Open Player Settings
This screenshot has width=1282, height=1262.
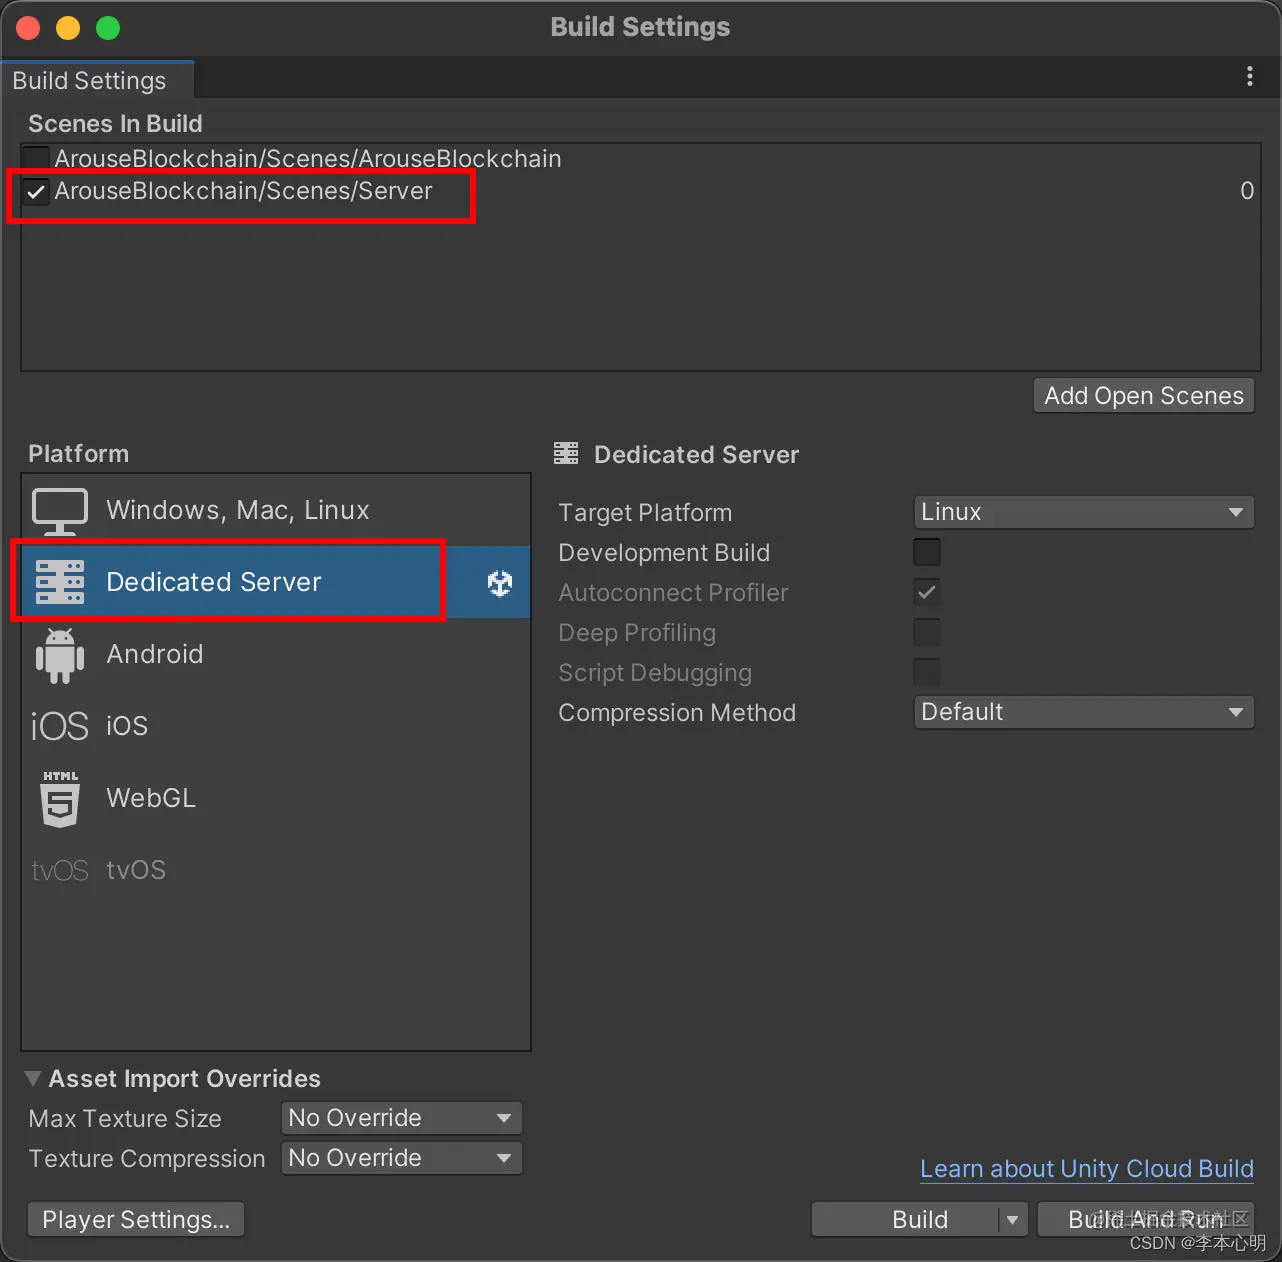[136, 1220]
